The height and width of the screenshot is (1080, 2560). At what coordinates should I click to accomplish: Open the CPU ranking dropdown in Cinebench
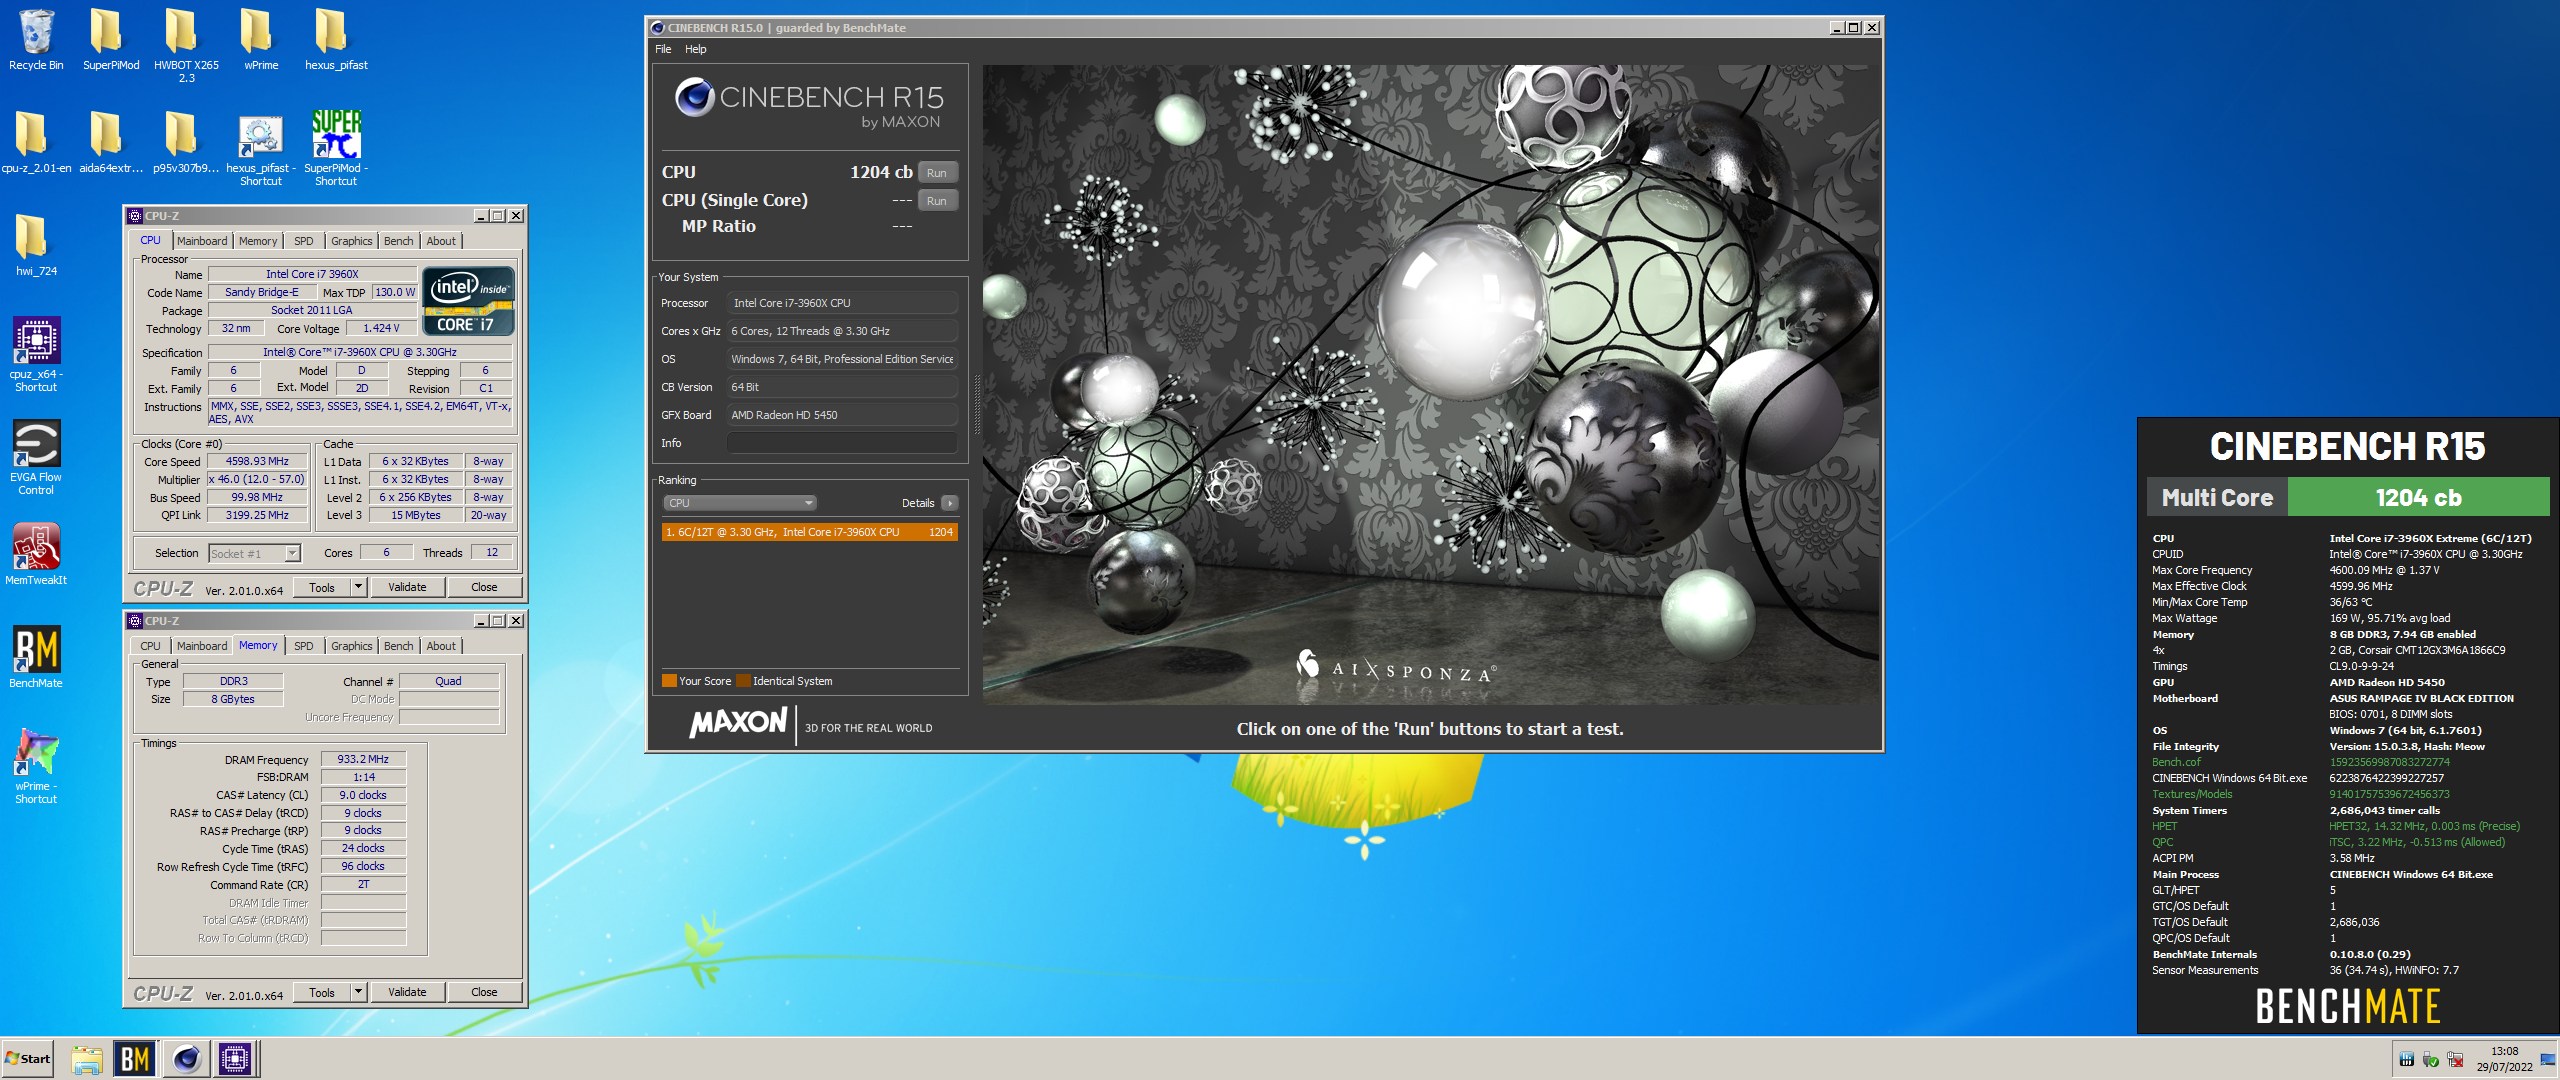point(739,503)
